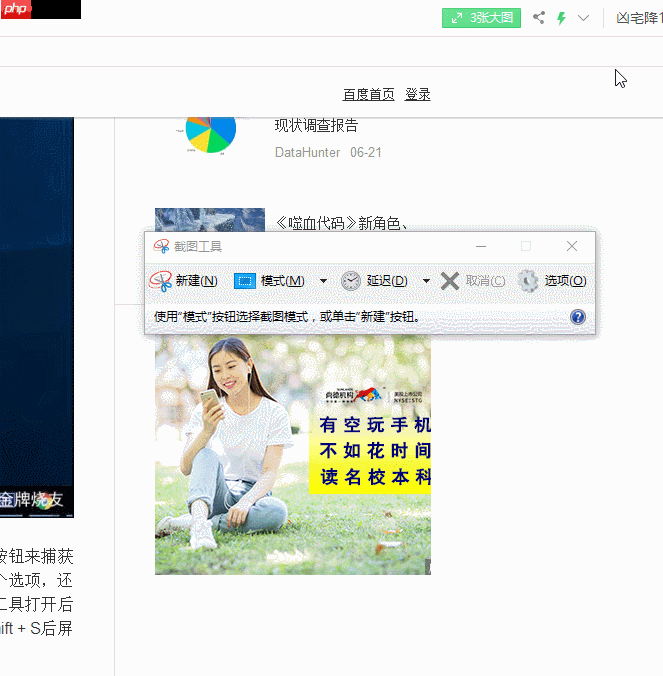Click the green 3张大图 button
The height and width of the screenshot is (676, 663).
481,18
